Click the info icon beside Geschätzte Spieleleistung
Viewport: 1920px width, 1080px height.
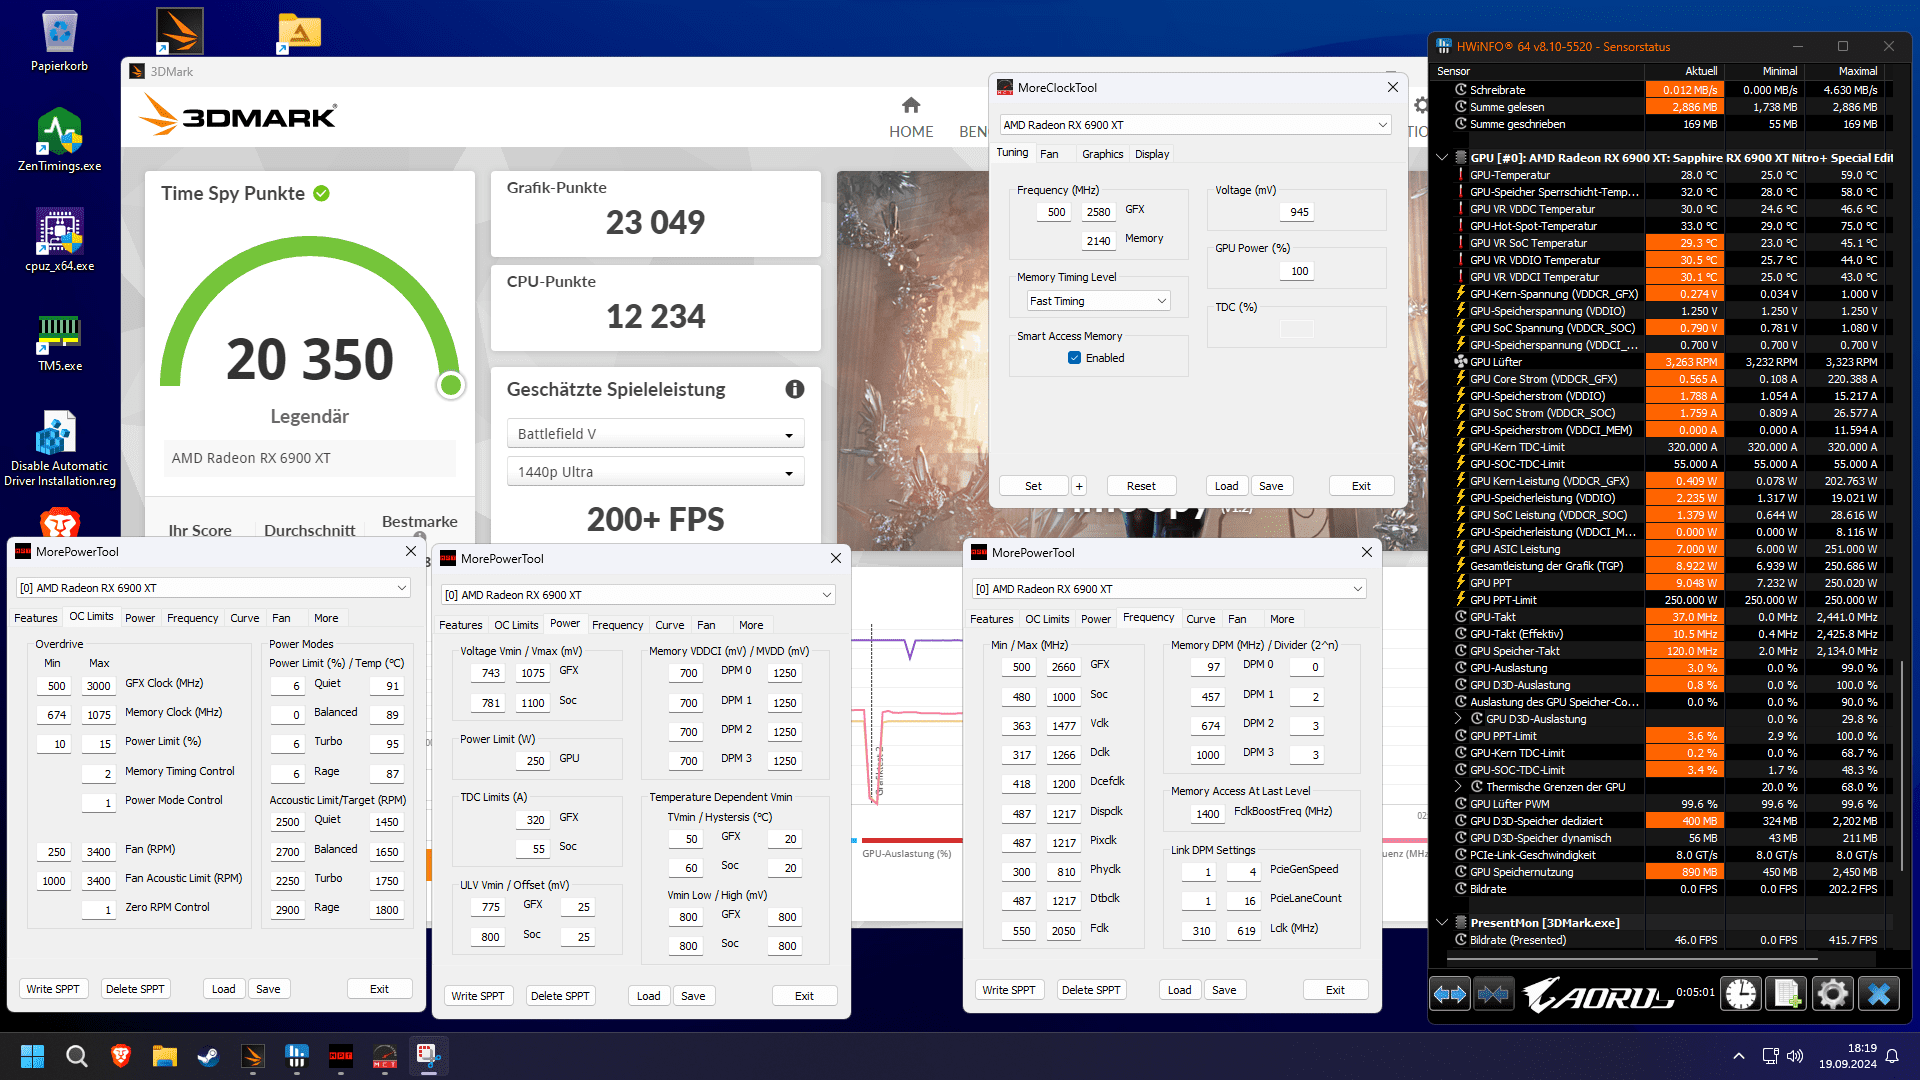point(795,389)
